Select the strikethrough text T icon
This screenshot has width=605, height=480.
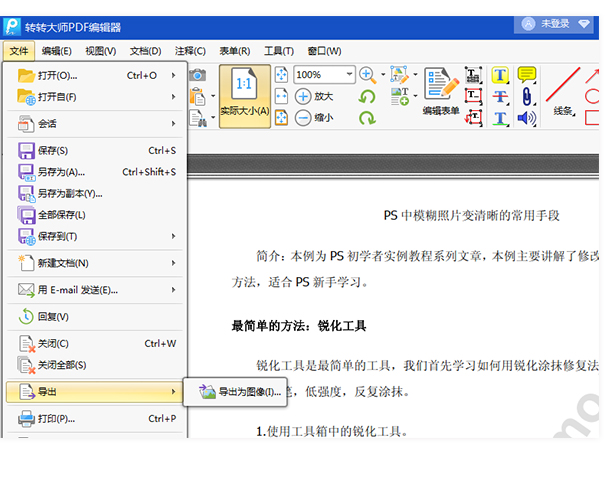tap(500, 96)
